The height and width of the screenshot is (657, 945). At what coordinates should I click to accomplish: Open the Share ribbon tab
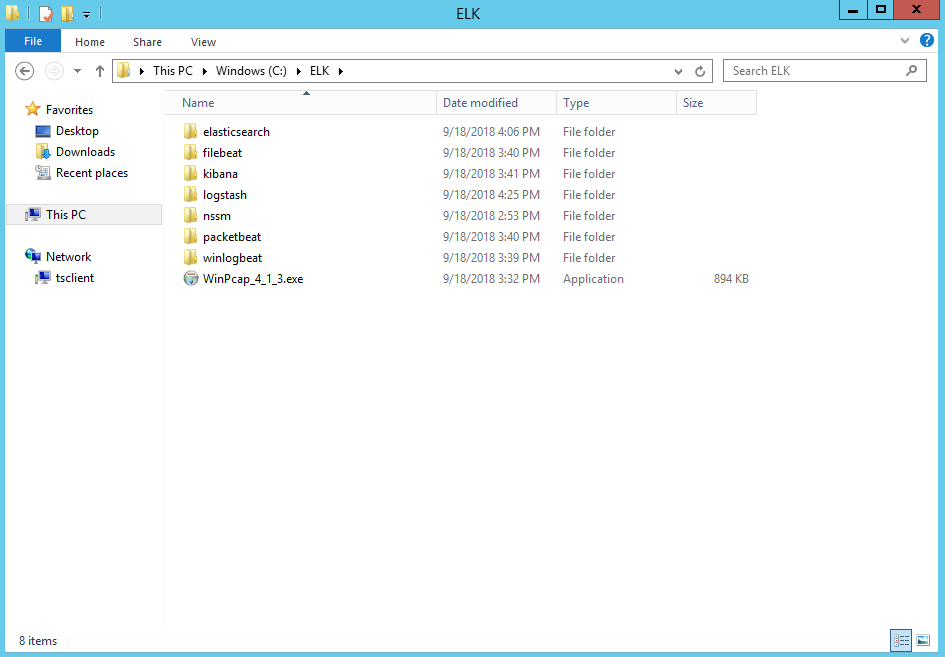click(x=148, y=42)
